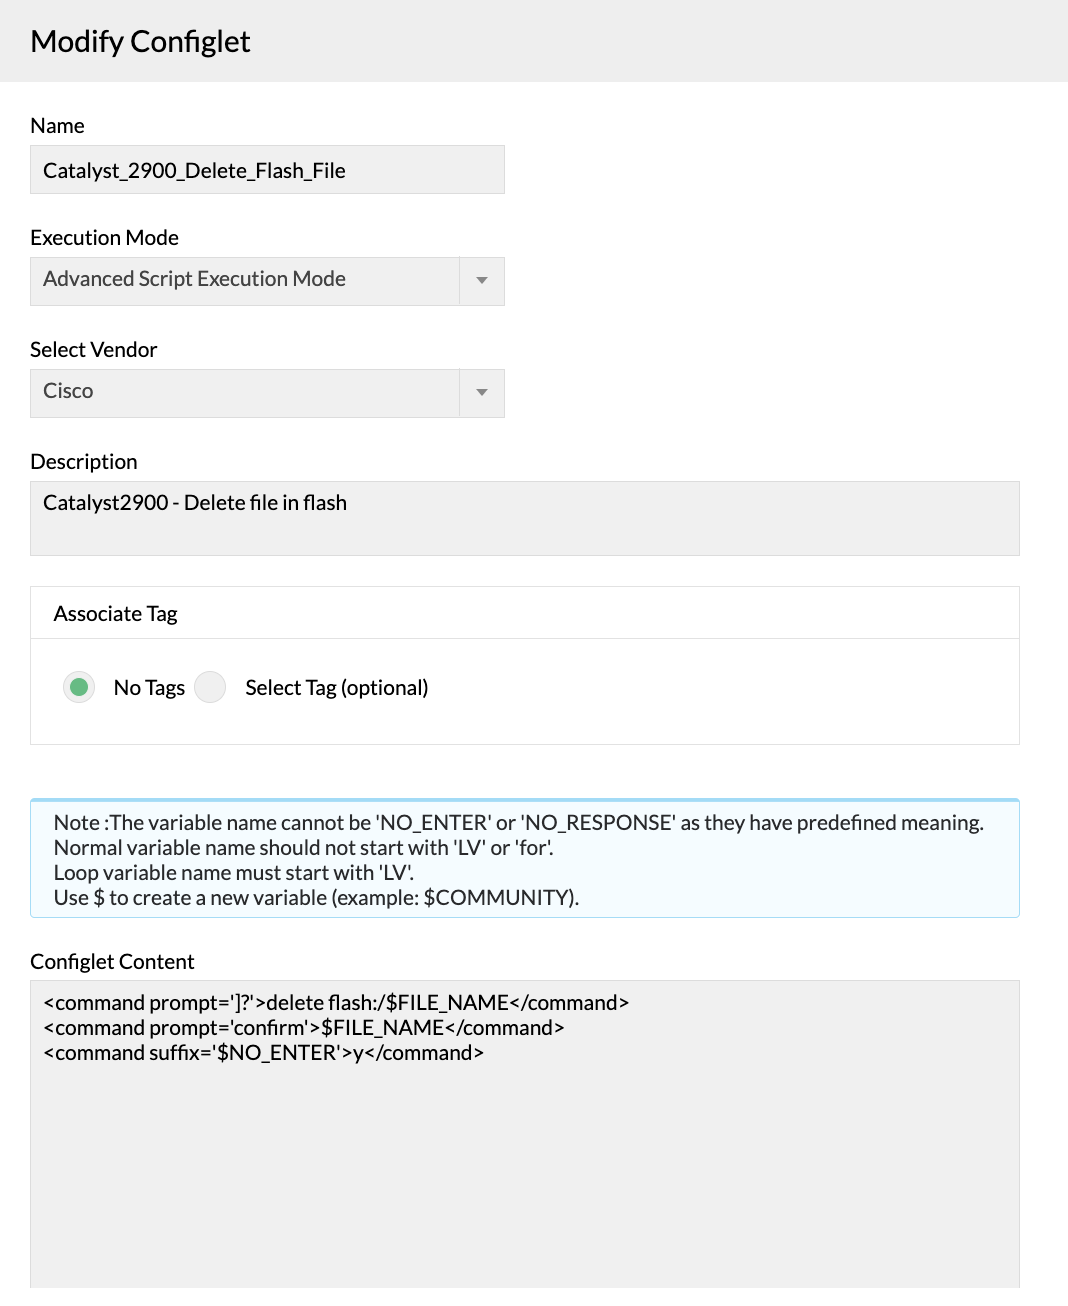
Task: Click the Description field label
Action: [x=84, y=462]
